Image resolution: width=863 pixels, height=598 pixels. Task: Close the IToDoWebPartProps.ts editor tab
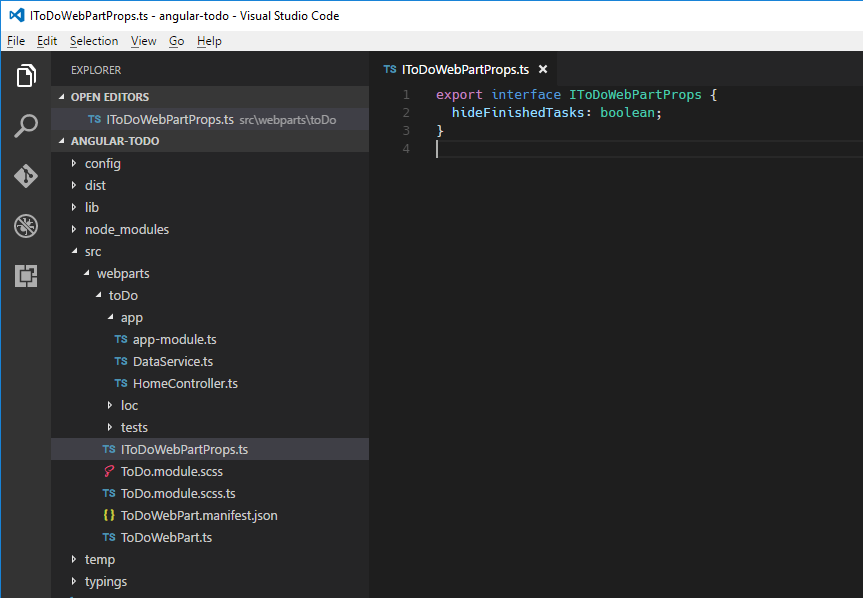tap(543, 69)
